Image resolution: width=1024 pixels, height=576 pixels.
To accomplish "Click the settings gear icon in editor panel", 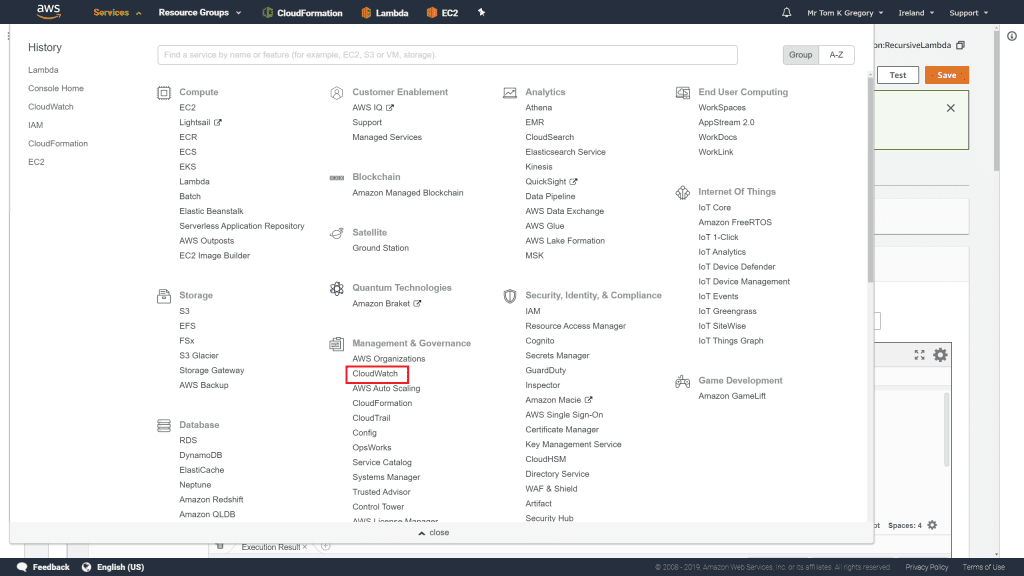I will 940,355.
